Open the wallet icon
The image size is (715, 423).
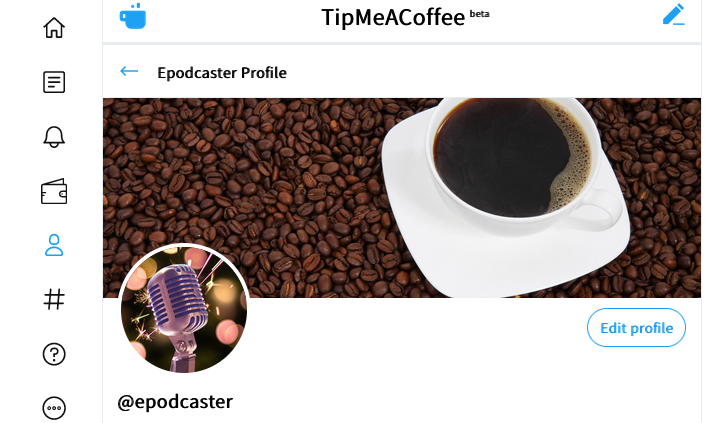coord(54,191)
